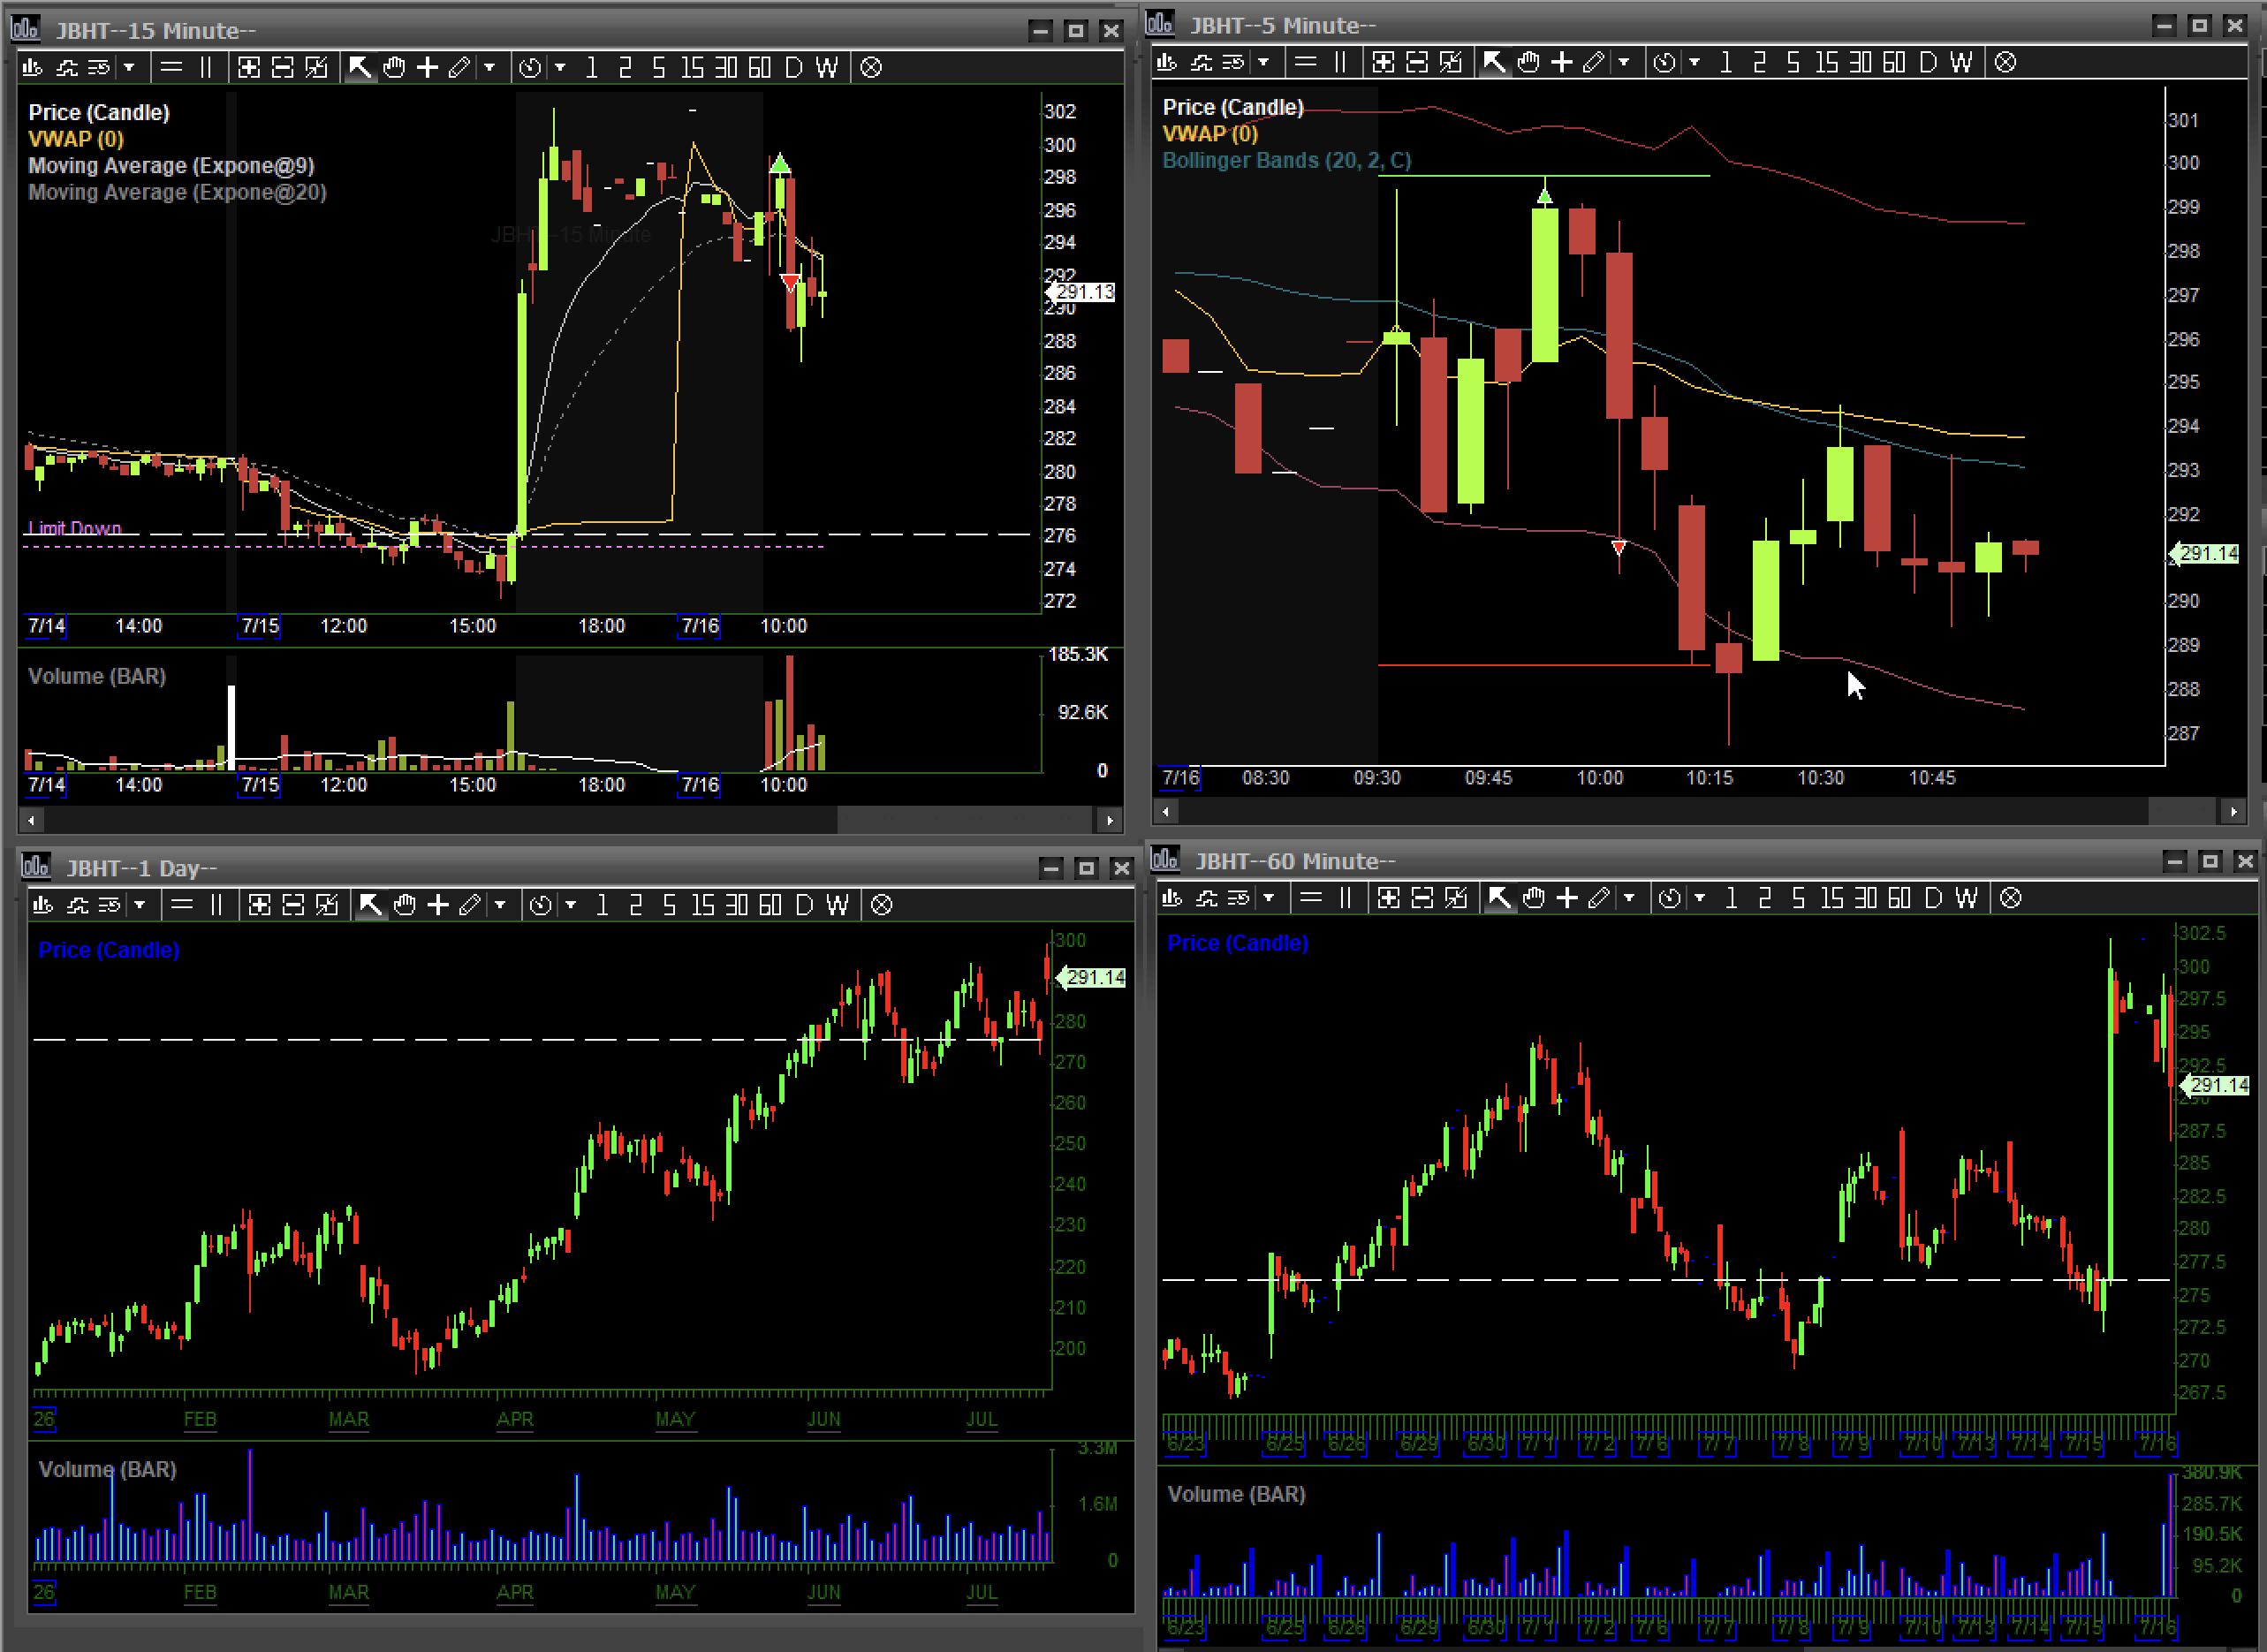Open chart type icon in 60 Minute window
2267x1652 pixels.
[1172, 898]
